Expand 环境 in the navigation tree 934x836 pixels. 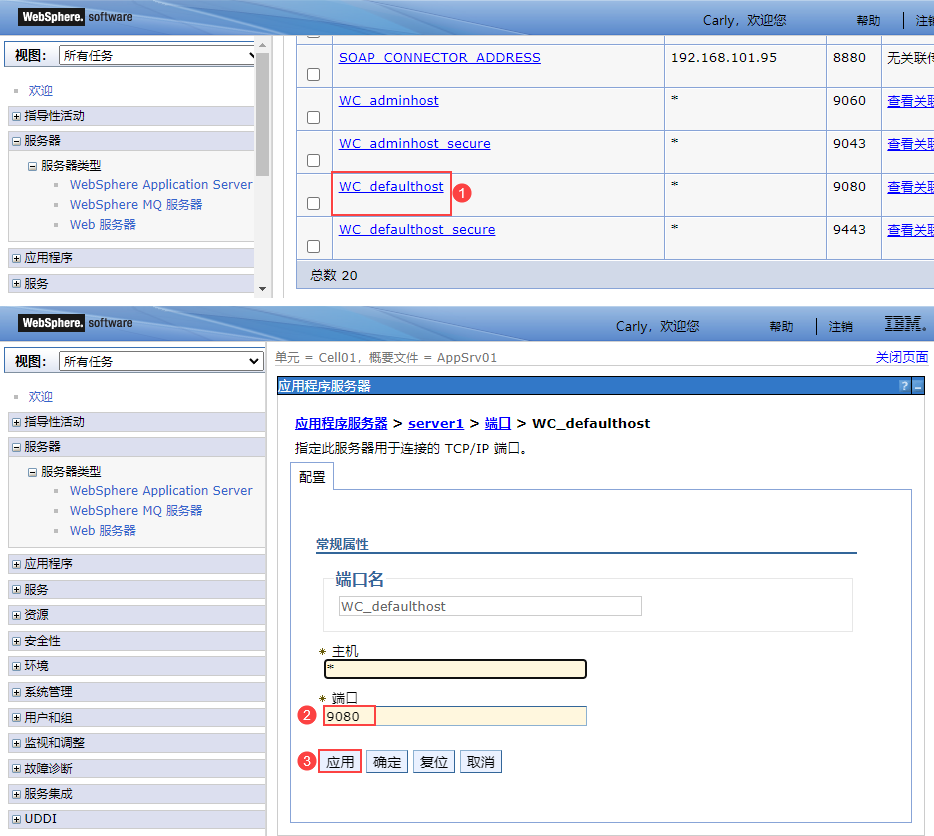[16, 666]
